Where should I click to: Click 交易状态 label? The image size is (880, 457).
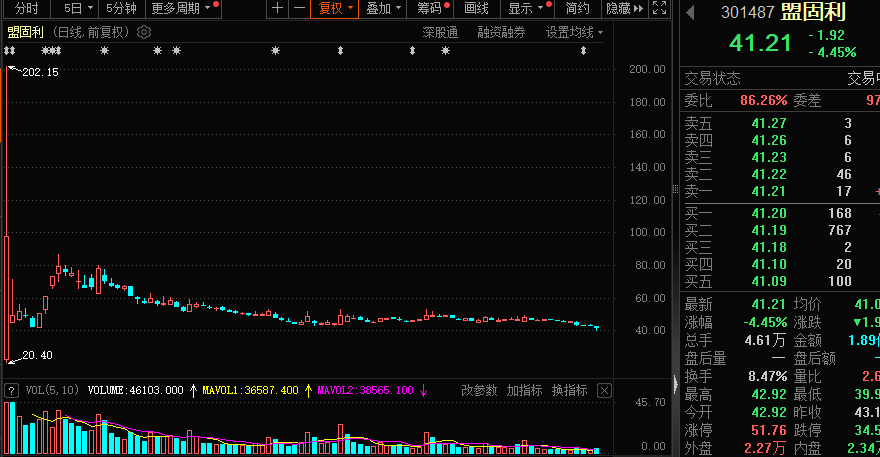[x=712, y=78]
